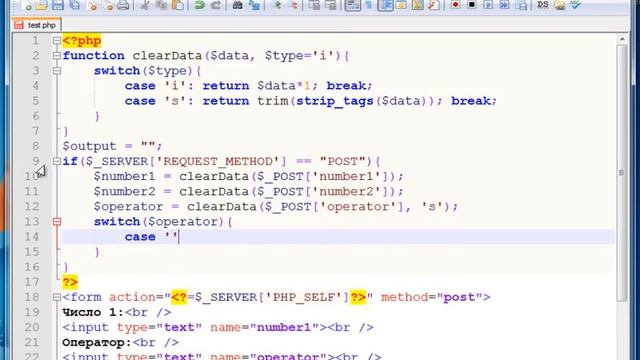Open the folder-style toolbar icon after indent guide
The height and width of the screenshot is (360, 640).
401,5
